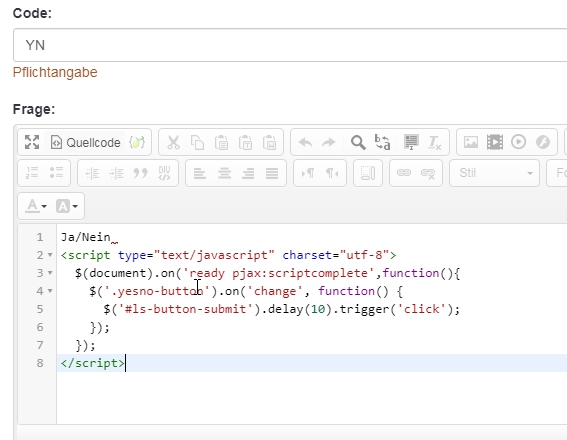The image size is (567, 440).
Task: Click 'pjax:scriptcomplete' in line 3
Action: pos(300,273)
